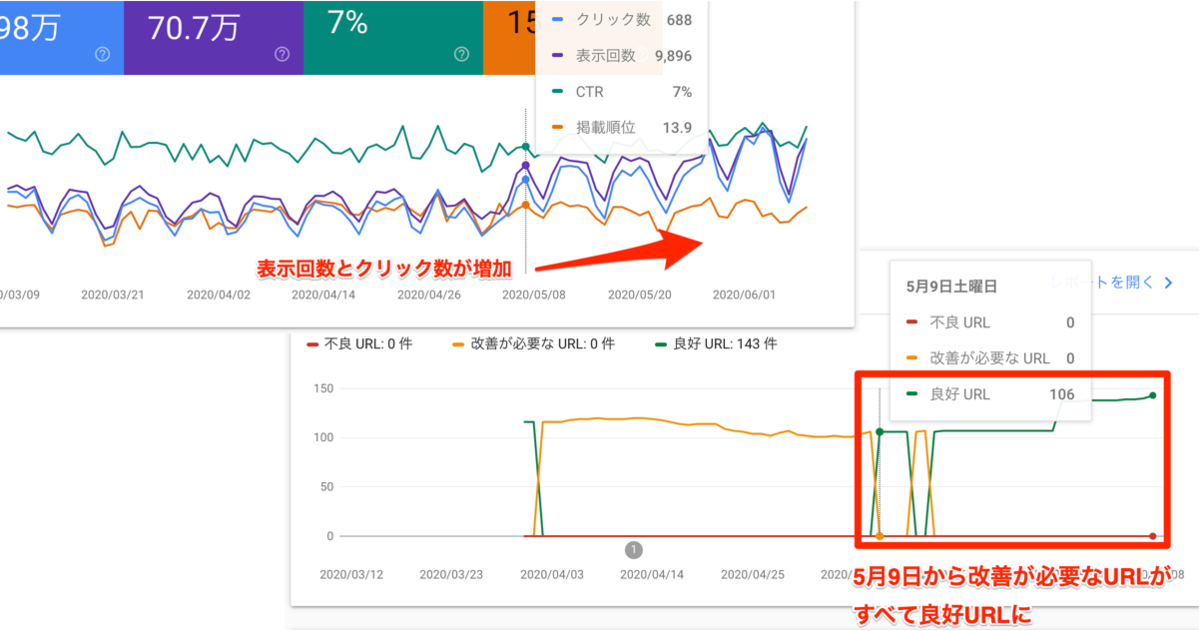Toggle the 70.7万 impressions metric card
Image resolution: width=1200 pixels, height=631 pixels.
tap(214, 37)
